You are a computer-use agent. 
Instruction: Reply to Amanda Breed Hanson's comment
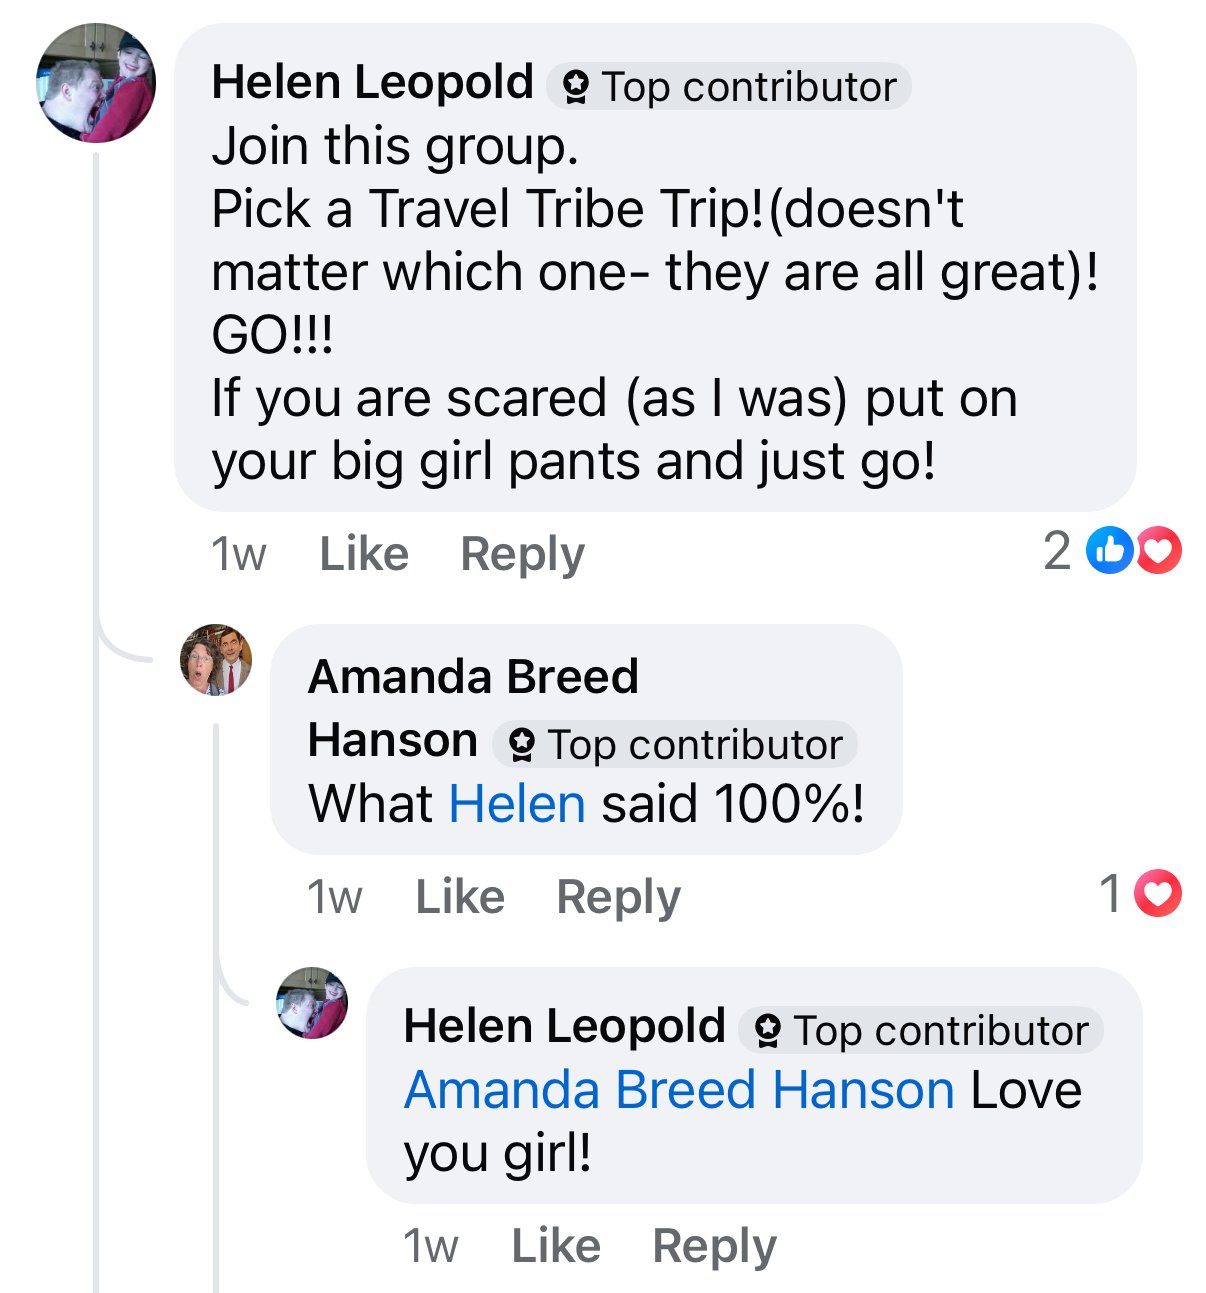coord(618,897)
